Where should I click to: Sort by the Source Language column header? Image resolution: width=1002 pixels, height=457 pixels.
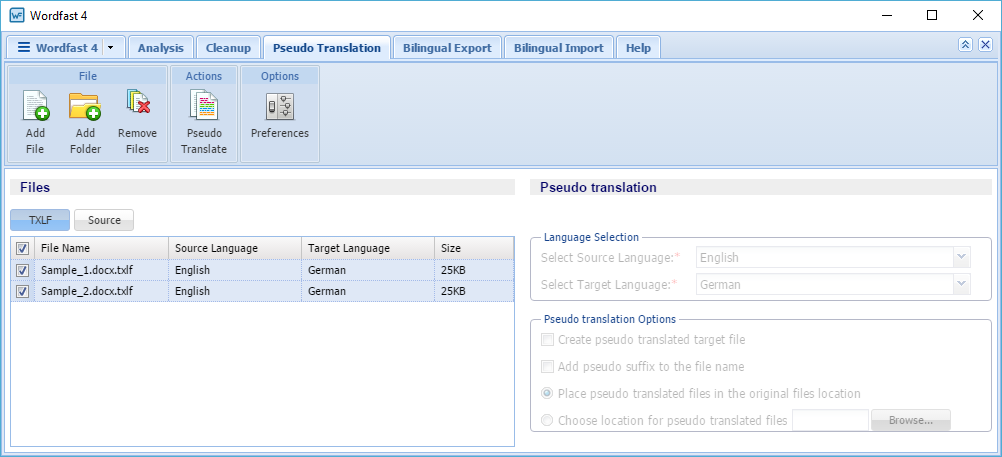click(x=235, y=248)
